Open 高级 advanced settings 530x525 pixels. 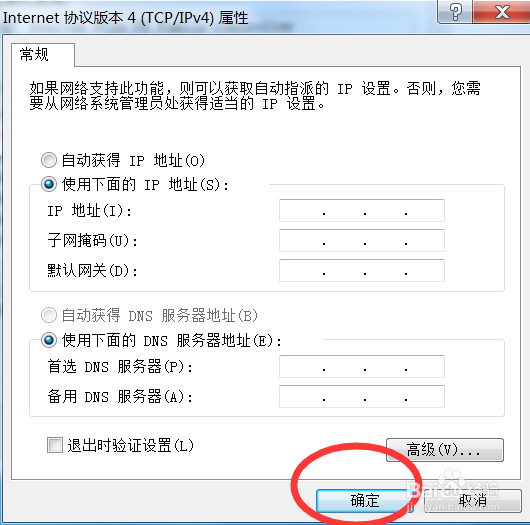click(x=445, y=450)
